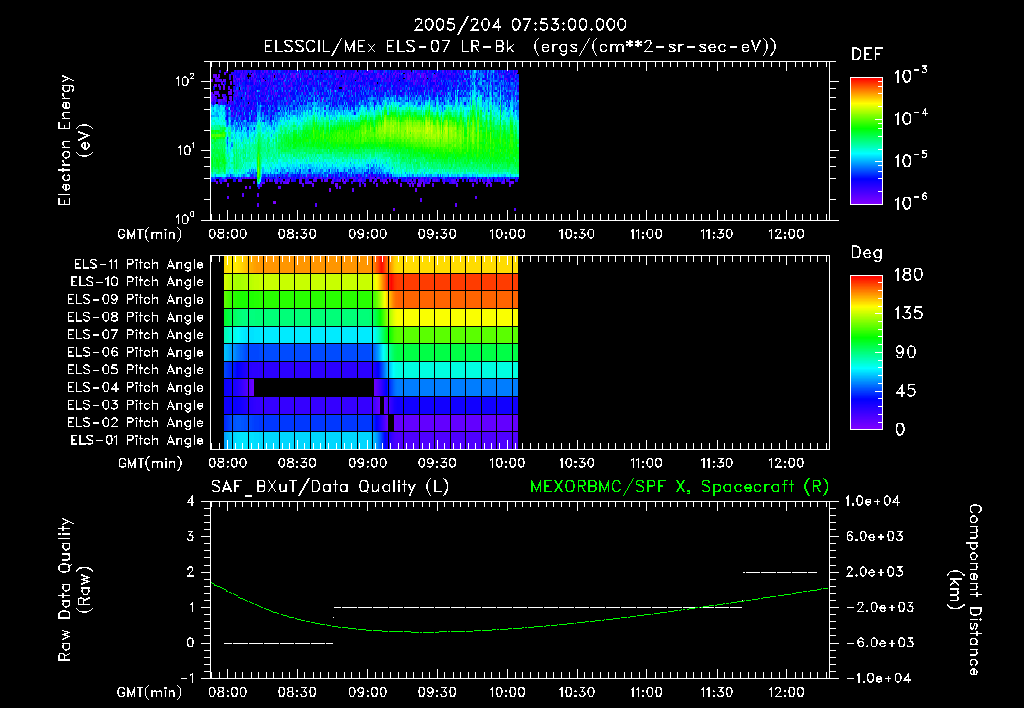Viewport: 1024px width, 708px height.
Task: Click the 10^-3 DEF color bar tick
Action: click(910, 76)
